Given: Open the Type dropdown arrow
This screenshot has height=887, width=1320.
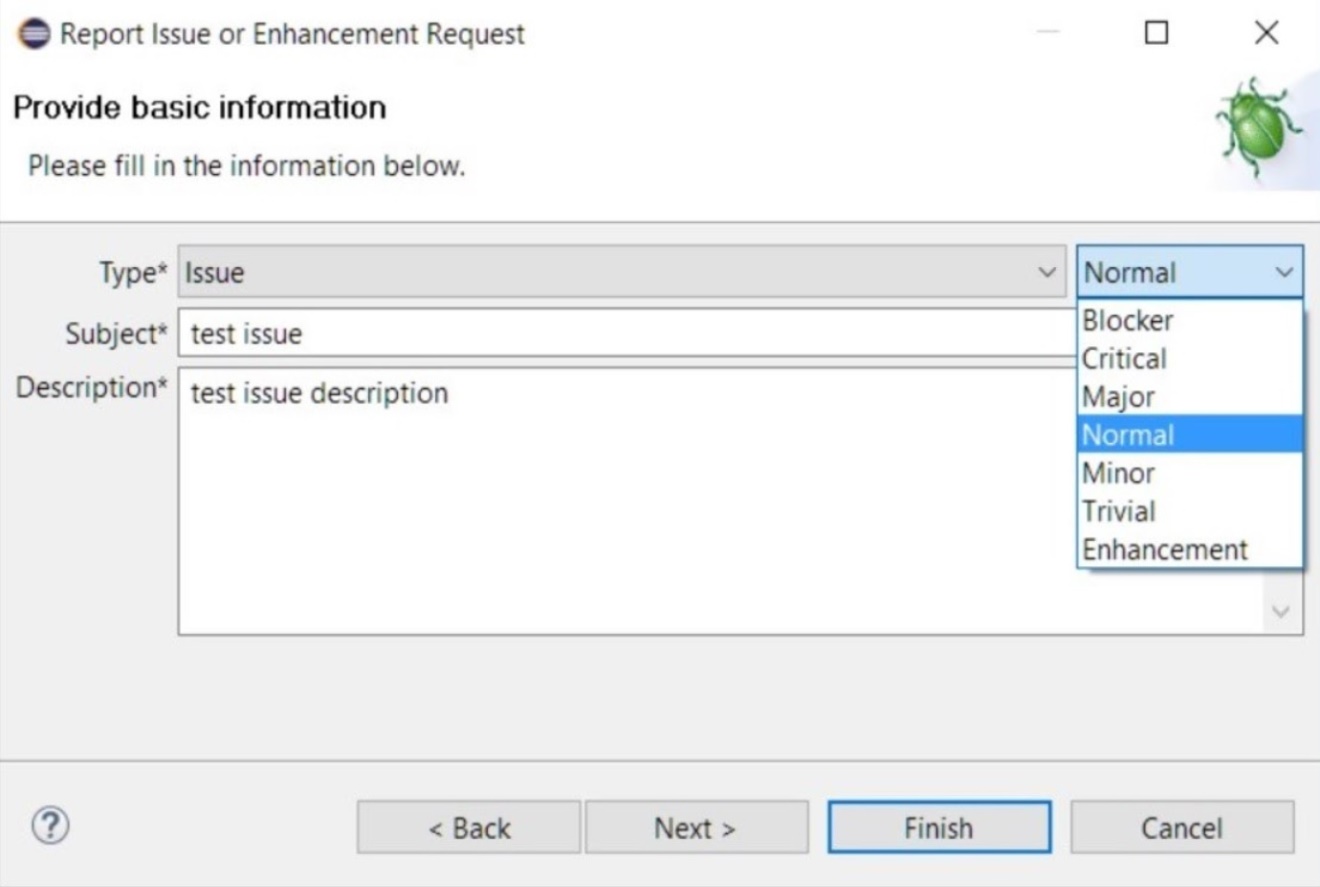Looking at the screenshot, I should point(1046,272).
